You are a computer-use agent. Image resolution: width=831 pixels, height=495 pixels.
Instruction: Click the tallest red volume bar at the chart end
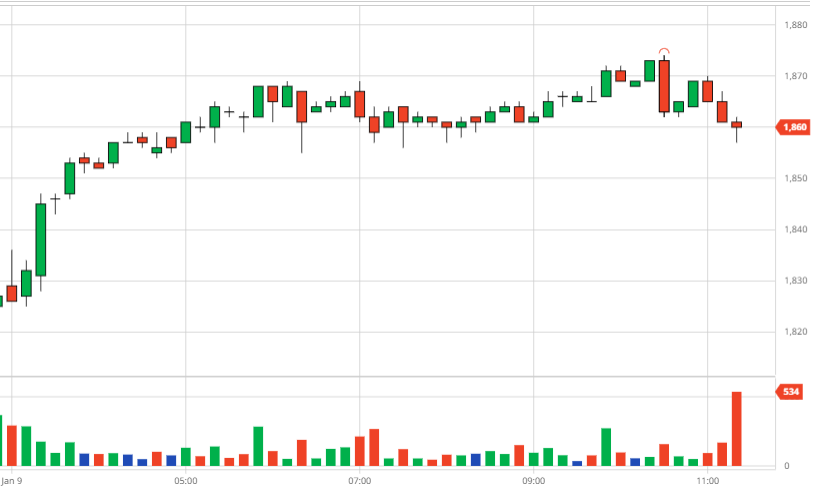[x=737, y=429]
